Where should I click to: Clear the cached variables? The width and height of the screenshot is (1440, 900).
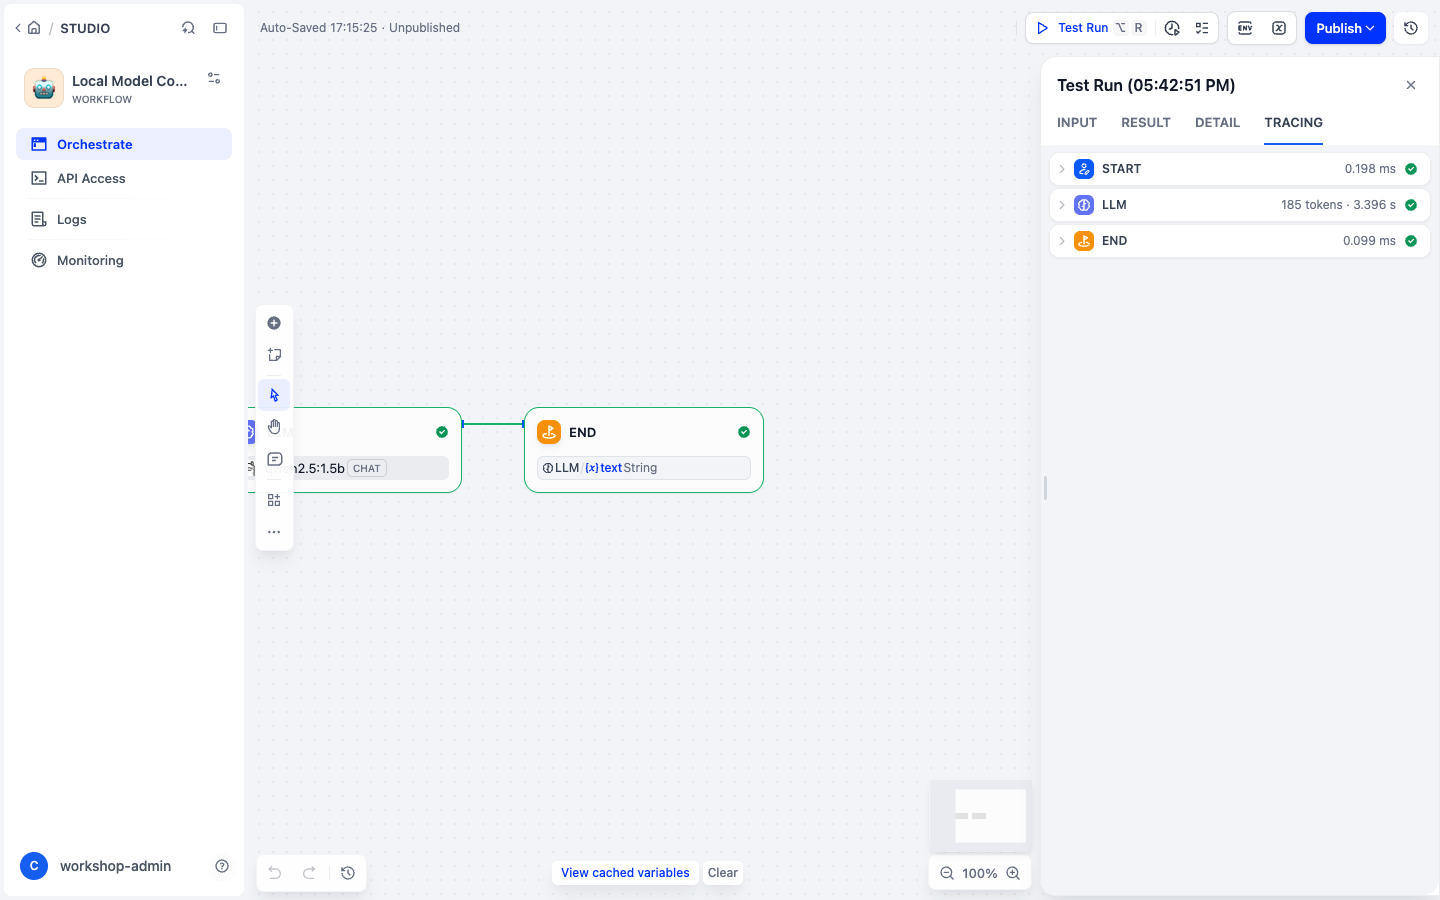[723, 873]
